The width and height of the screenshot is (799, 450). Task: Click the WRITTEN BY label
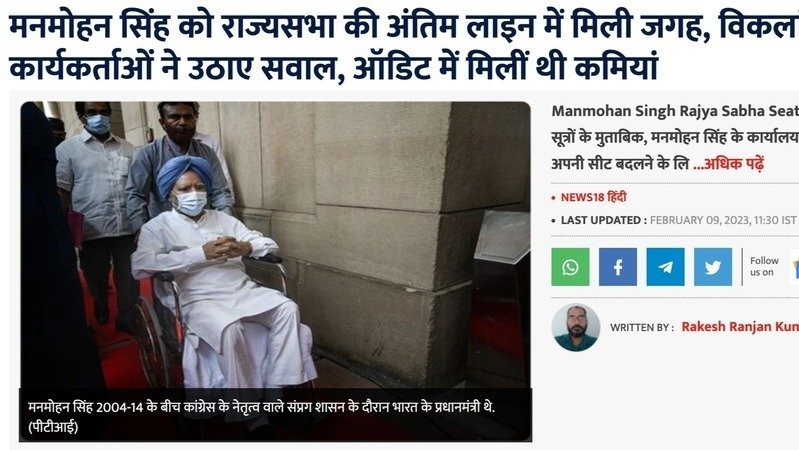[x=642, y=327]
